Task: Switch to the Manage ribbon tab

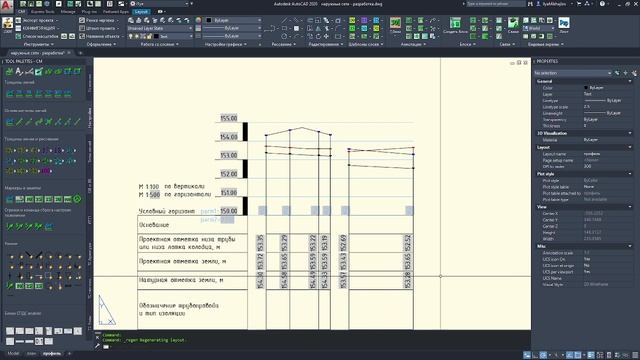Action: click(68, 12)
